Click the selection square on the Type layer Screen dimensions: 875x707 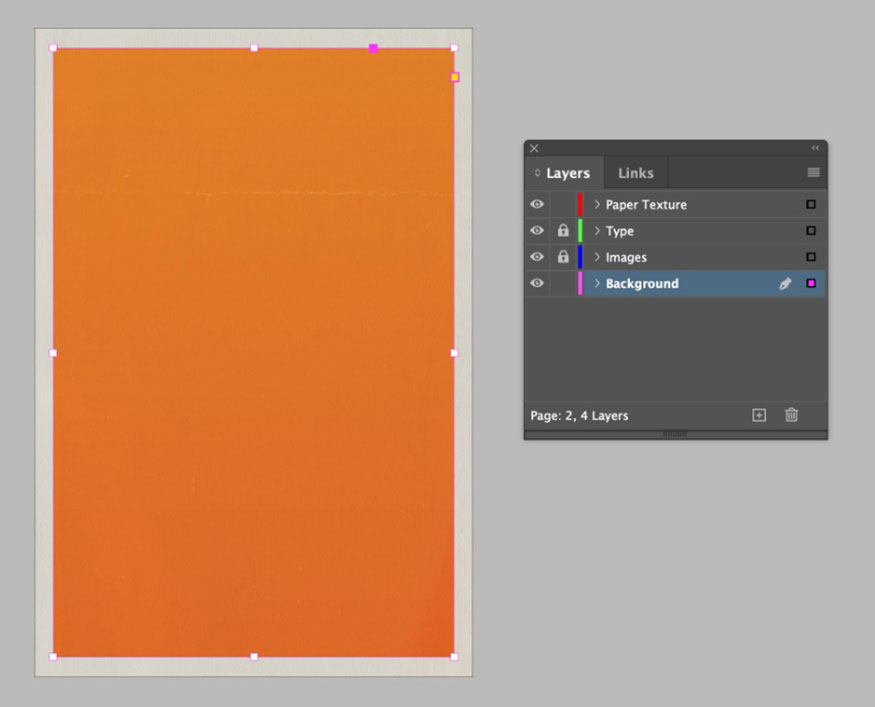coord(811,230)
